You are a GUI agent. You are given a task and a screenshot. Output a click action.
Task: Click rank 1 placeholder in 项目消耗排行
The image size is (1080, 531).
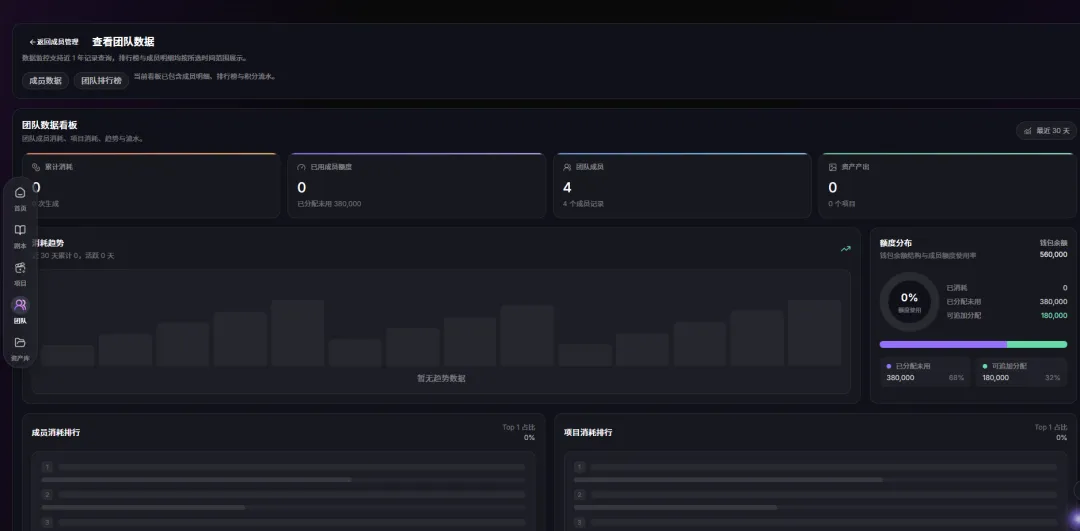tap(816, 472)
